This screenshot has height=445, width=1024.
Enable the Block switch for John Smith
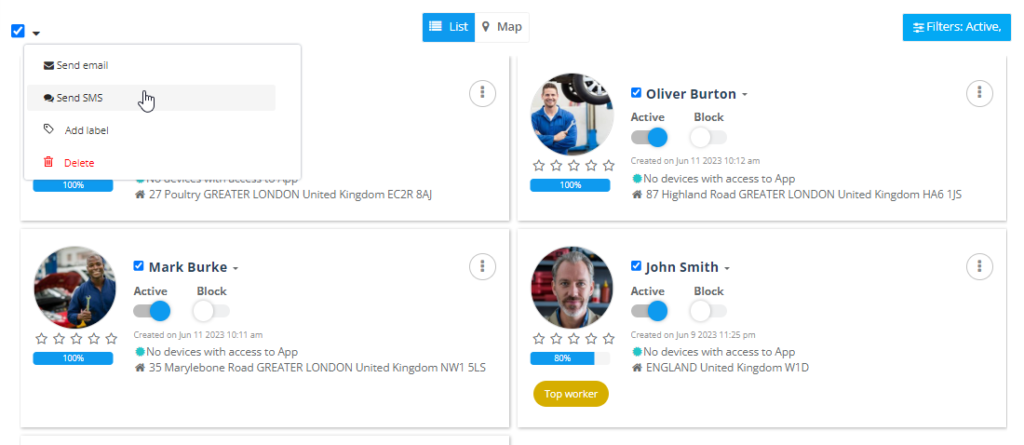tap(708, 311)
